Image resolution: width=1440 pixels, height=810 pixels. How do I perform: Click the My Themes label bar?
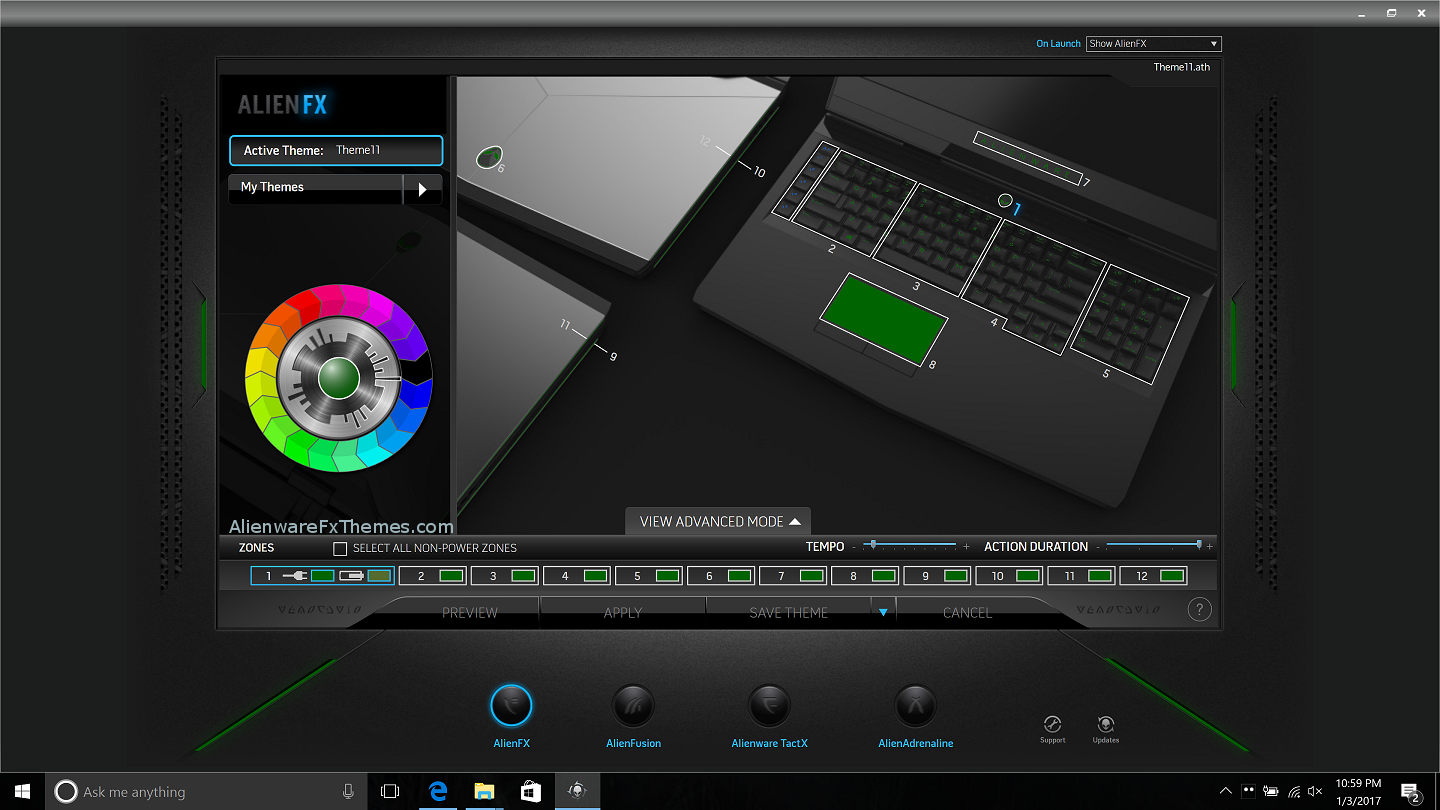coord(316,187)
